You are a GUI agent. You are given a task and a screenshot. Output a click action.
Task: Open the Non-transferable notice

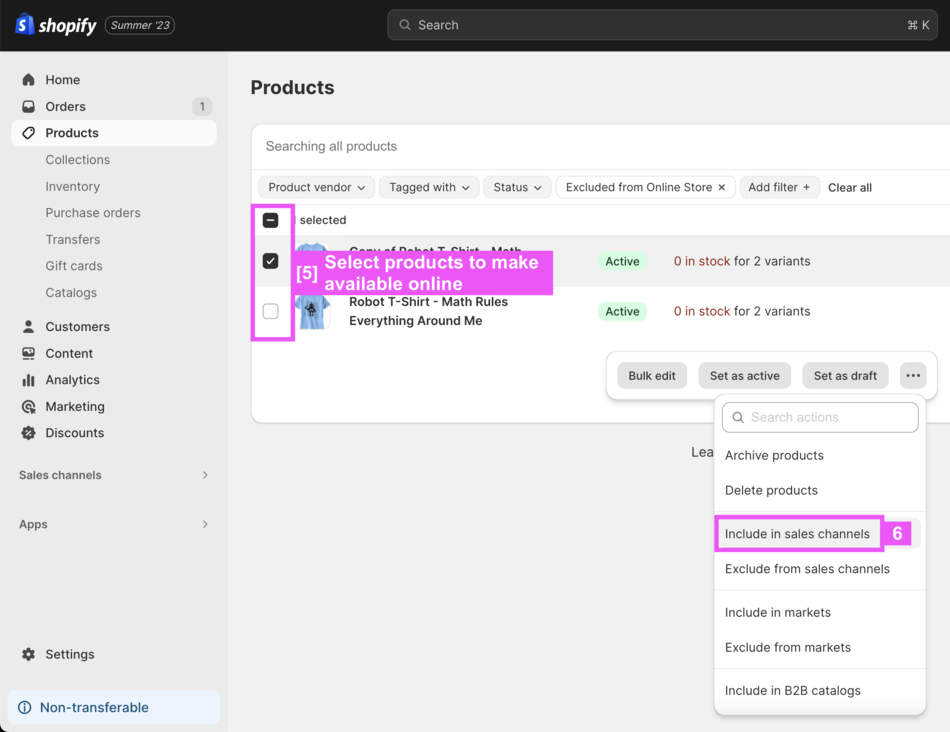point(114,707)
